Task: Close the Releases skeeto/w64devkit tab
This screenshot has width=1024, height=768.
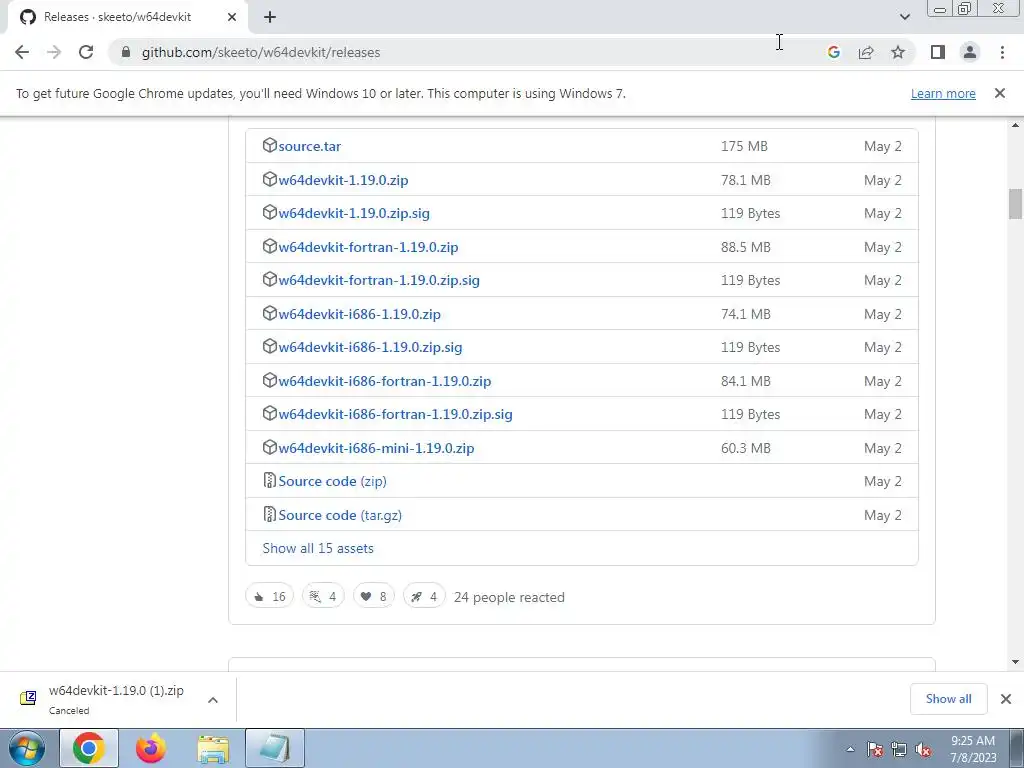Action: tap(232, 18)
